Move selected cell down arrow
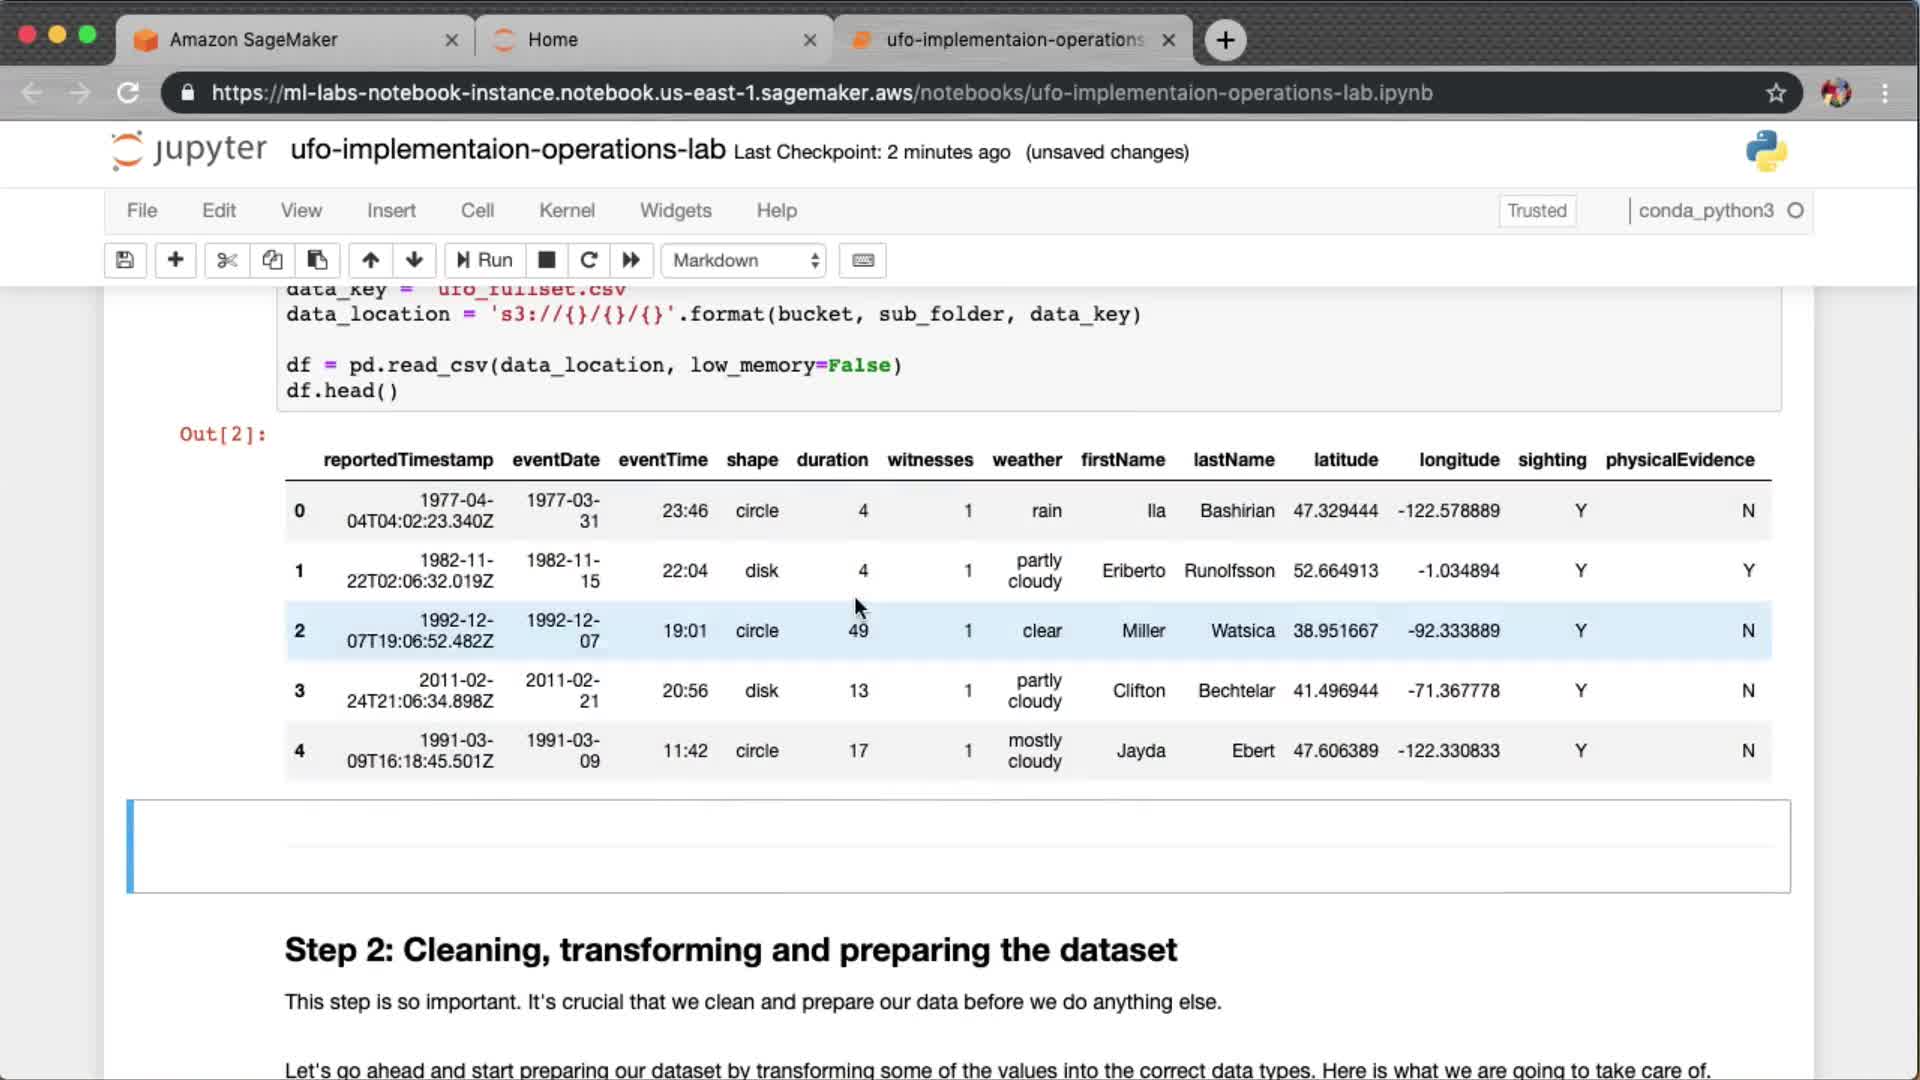1920x1080 pixels. 414,260
